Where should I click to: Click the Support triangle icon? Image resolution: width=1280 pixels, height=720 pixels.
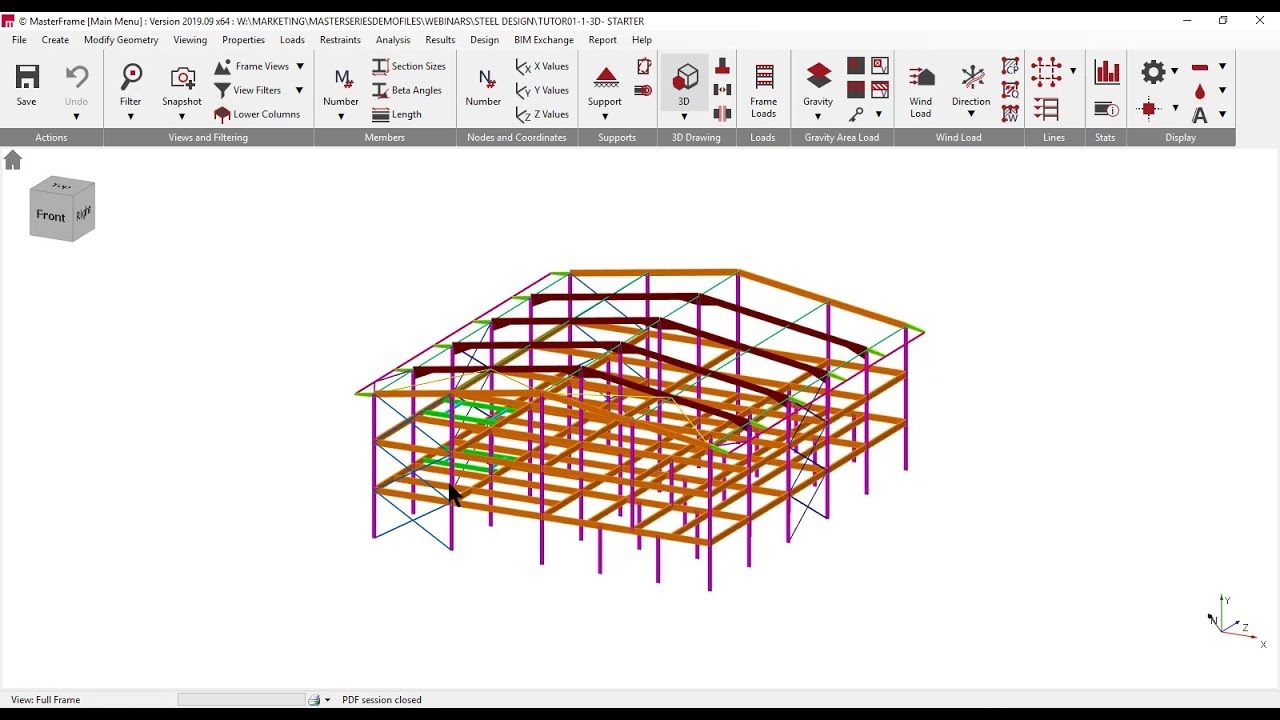pyautogui.click(x=606, y=77)
